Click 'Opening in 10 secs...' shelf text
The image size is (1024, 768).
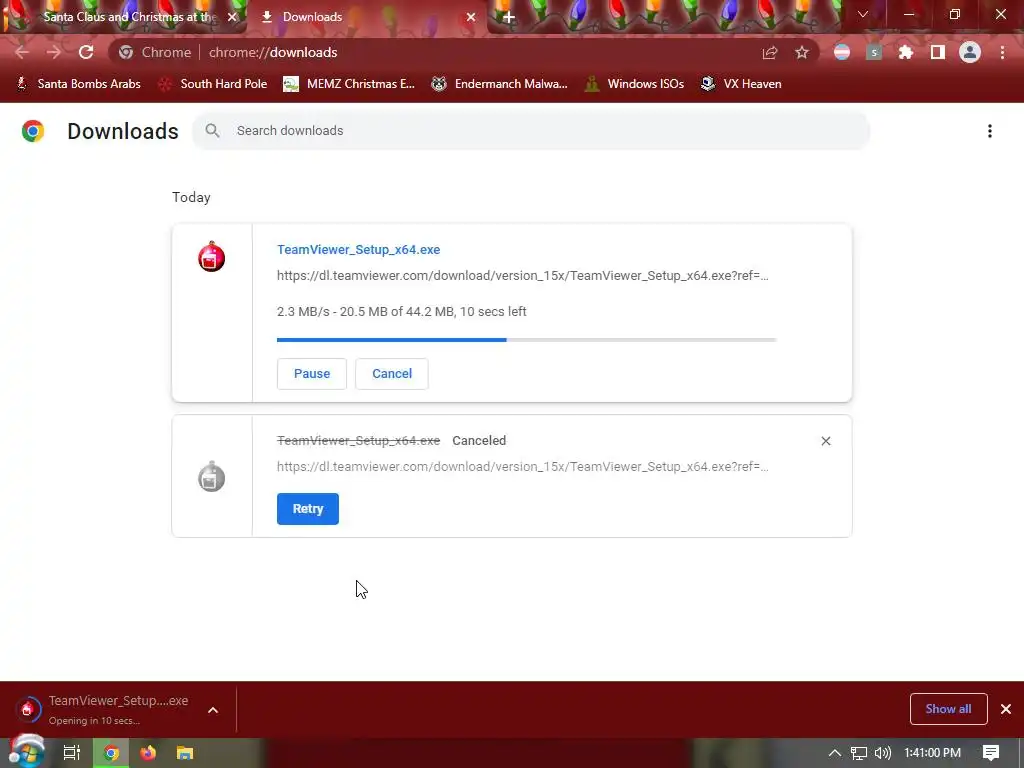(94, 721)
